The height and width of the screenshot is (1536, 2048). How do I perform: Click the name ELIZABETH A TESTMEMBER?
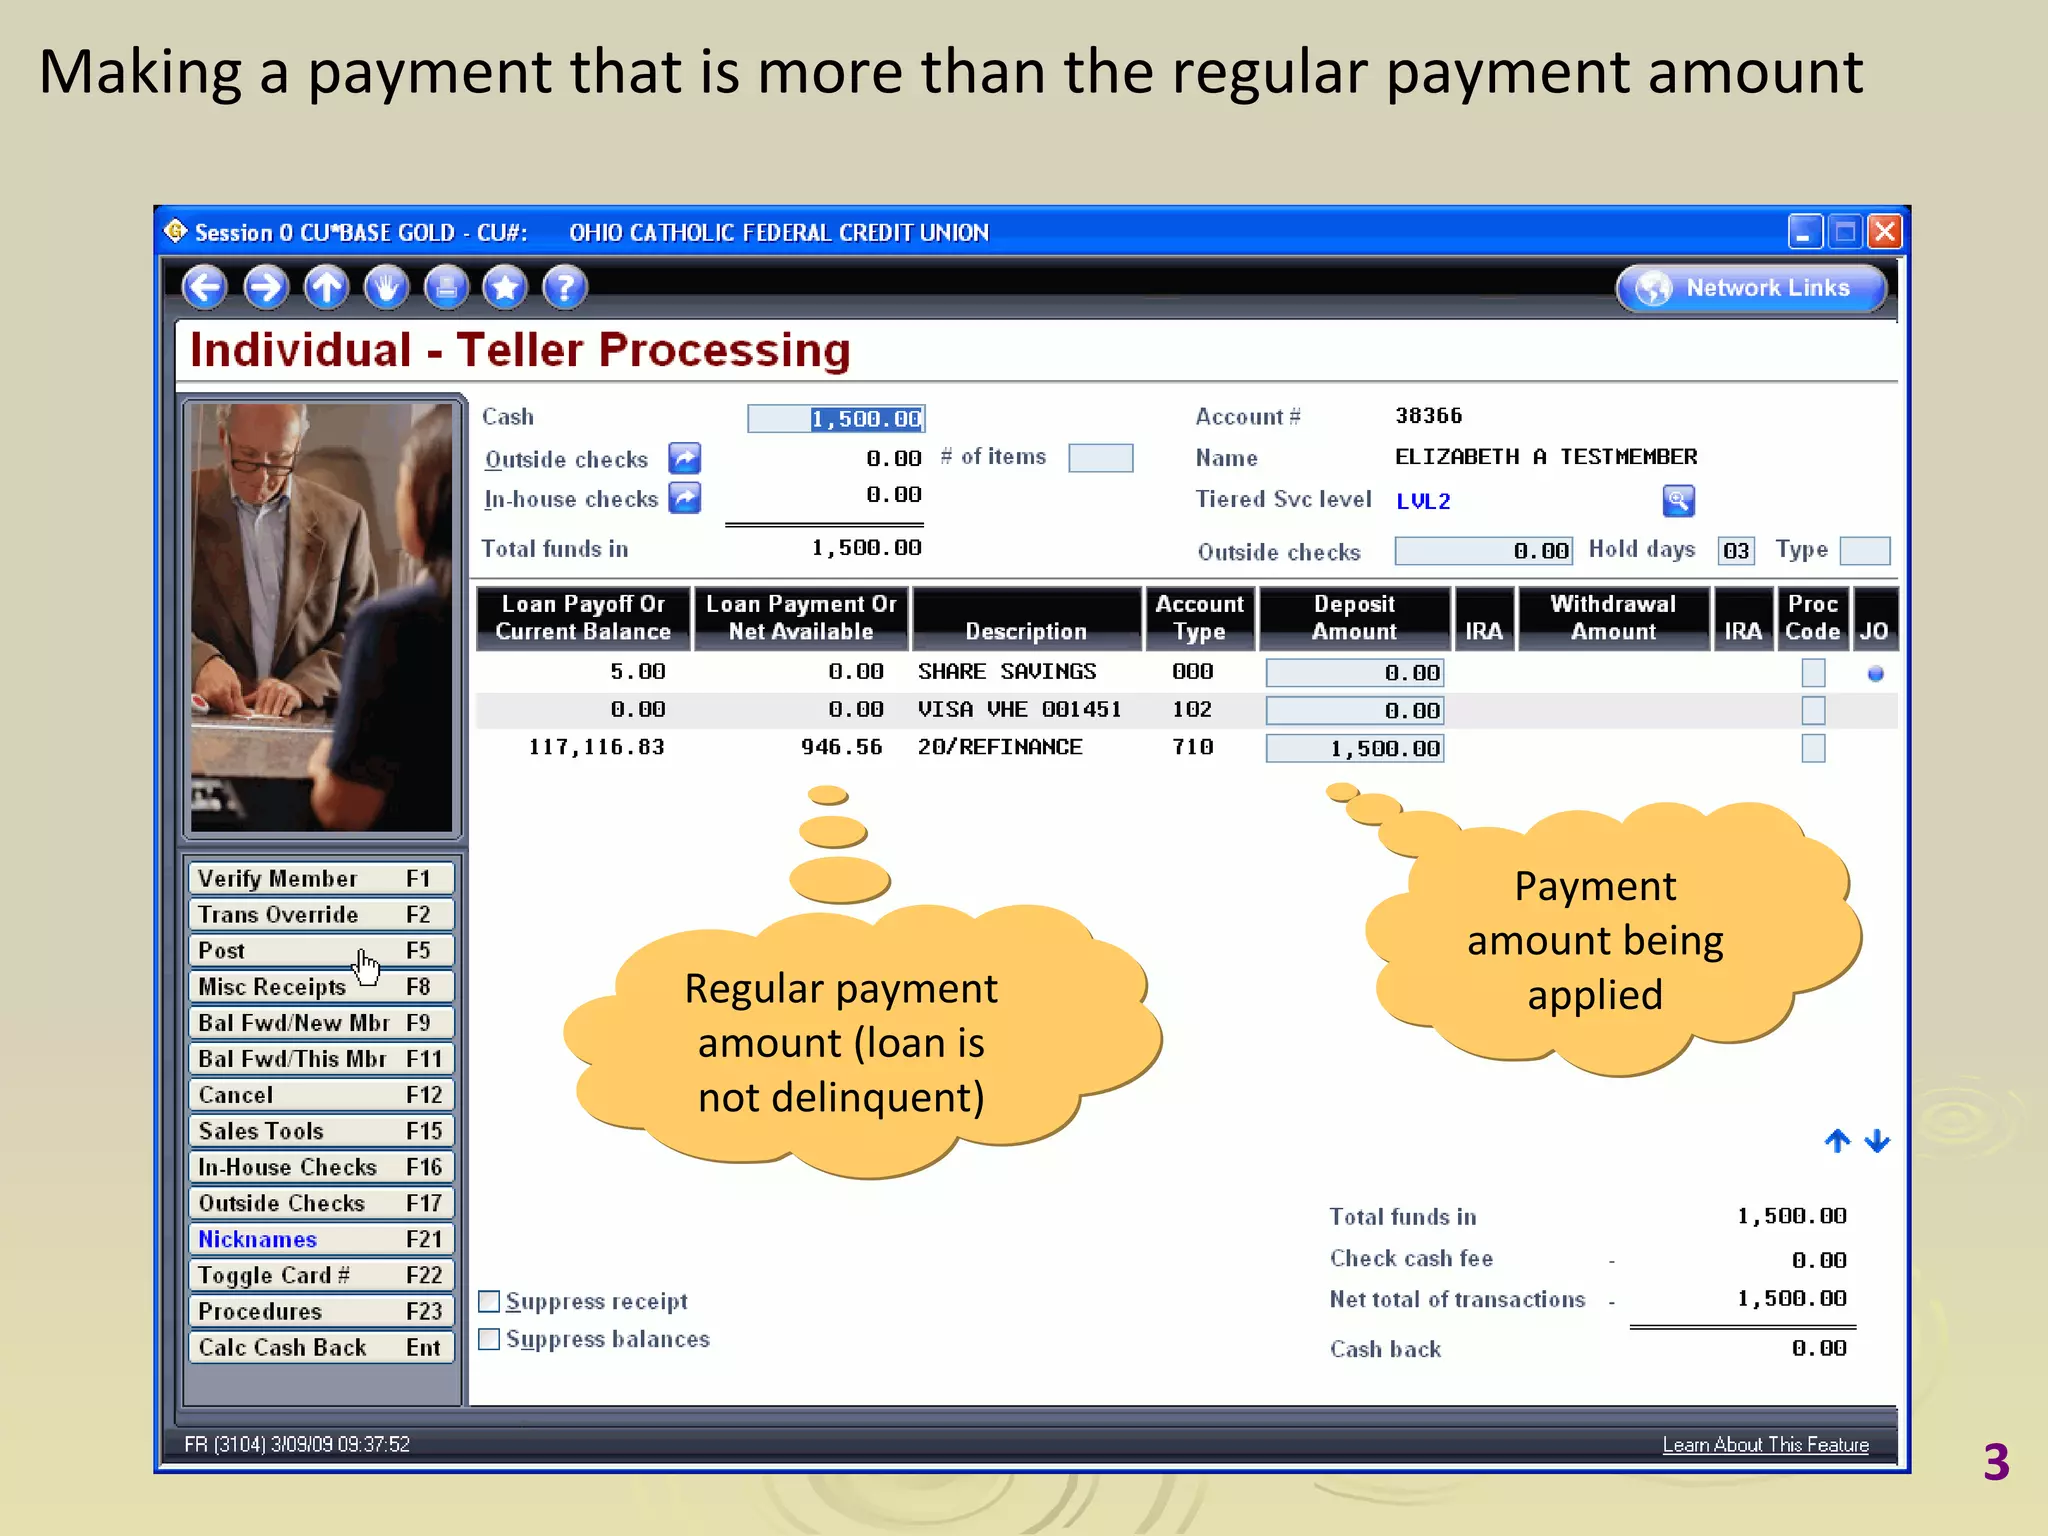pyautogui.click(x=1546, y=457)
